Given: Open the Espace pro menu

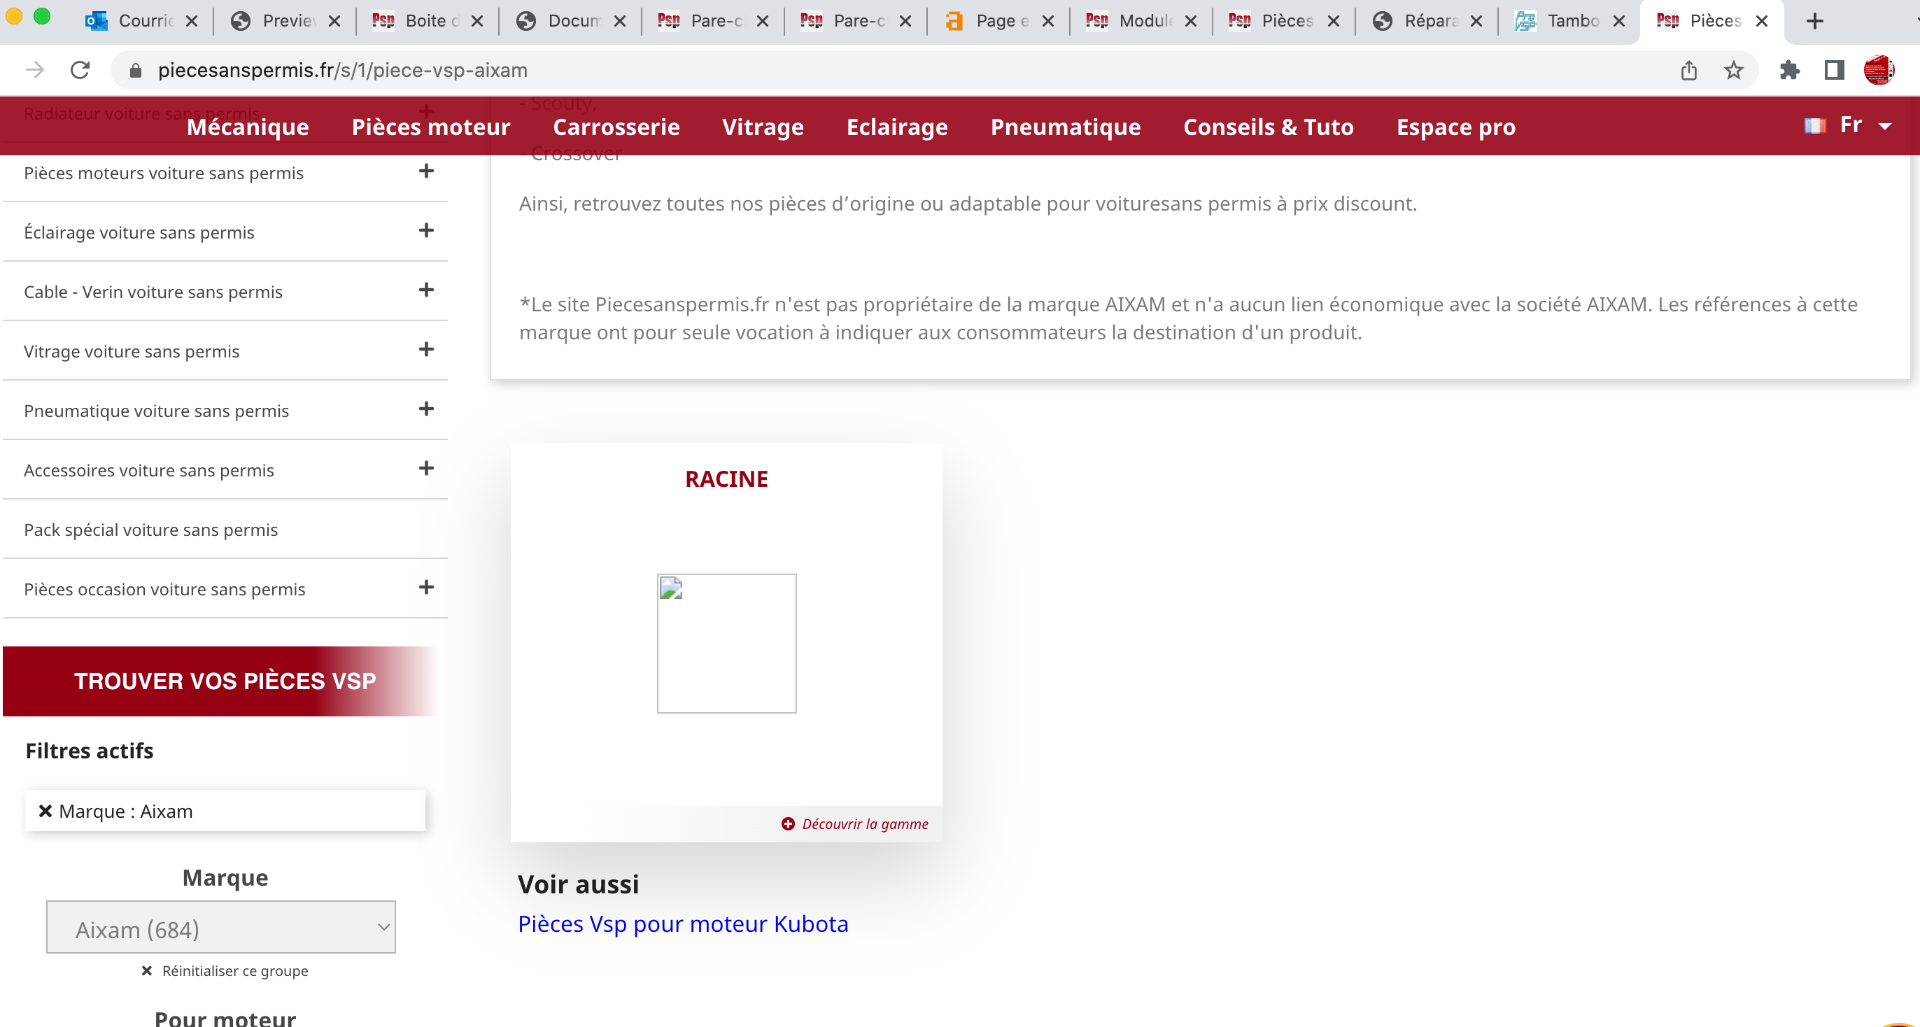Looking at the screenshot, I should 1456,127.
